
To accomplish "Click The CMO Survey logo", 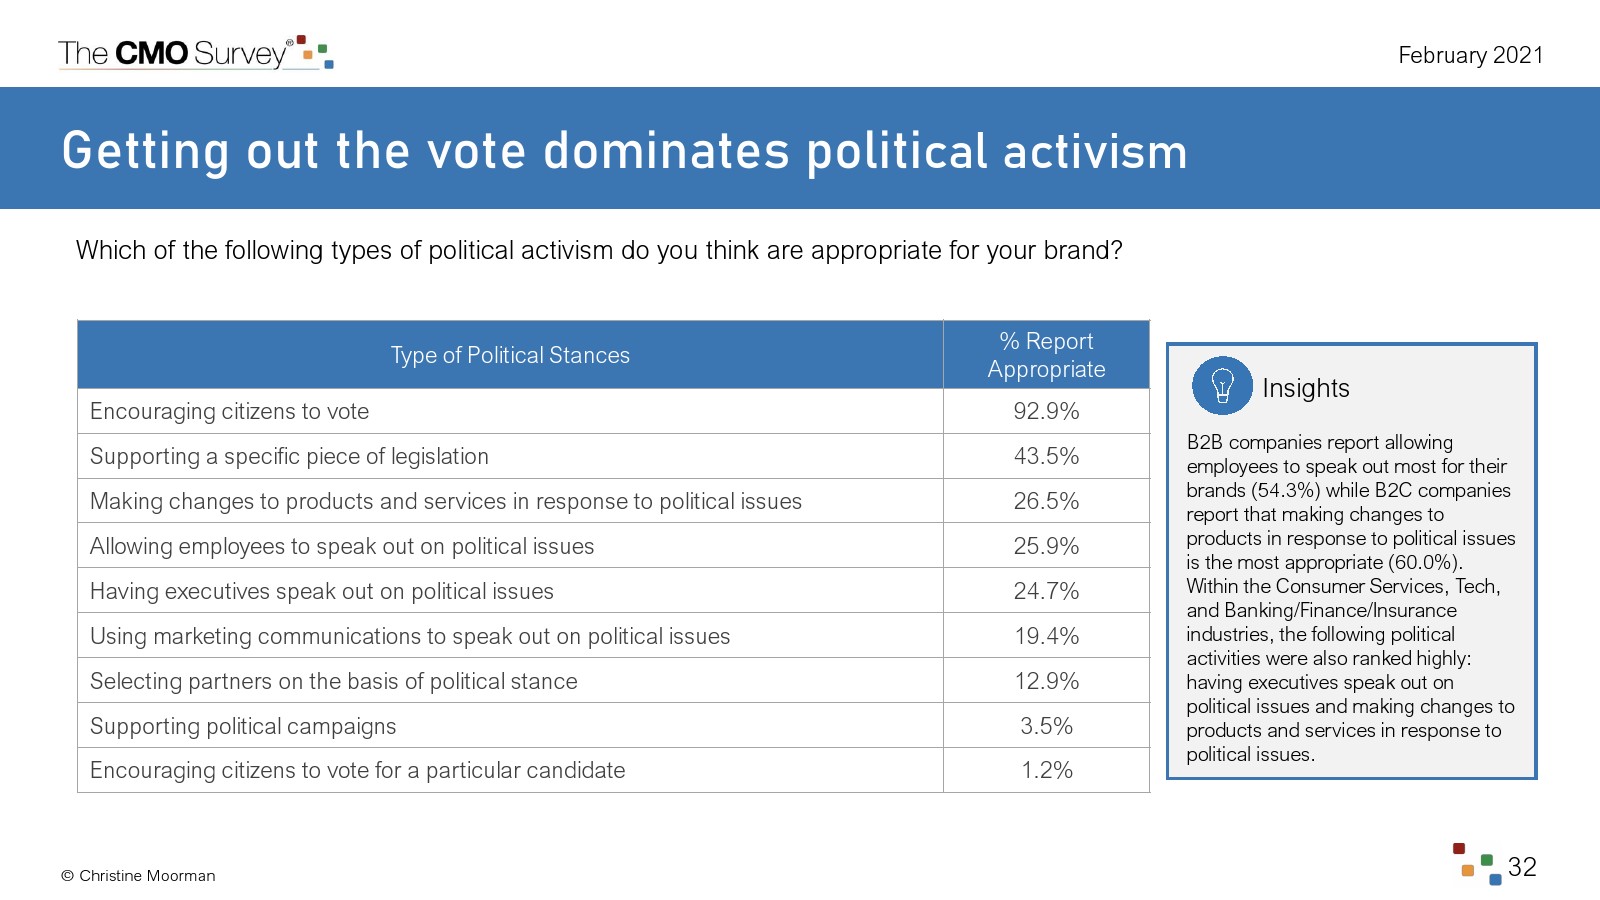I will (x=195, y=53).
